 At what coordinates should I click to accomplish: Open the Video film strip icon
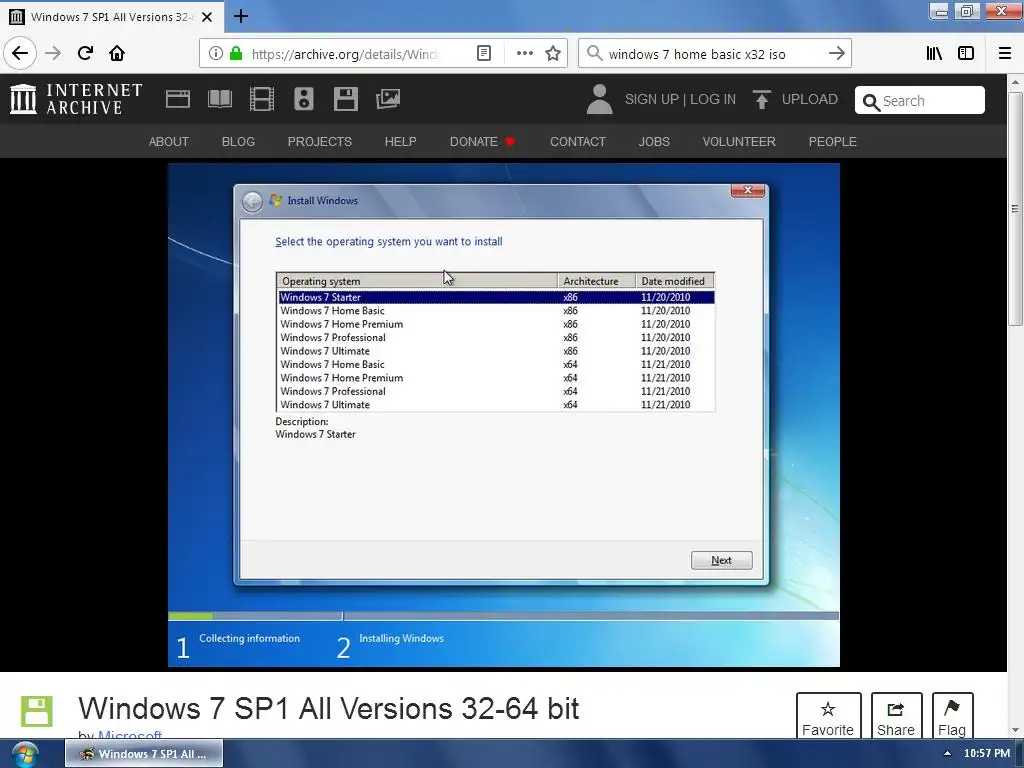coord(262,99)
